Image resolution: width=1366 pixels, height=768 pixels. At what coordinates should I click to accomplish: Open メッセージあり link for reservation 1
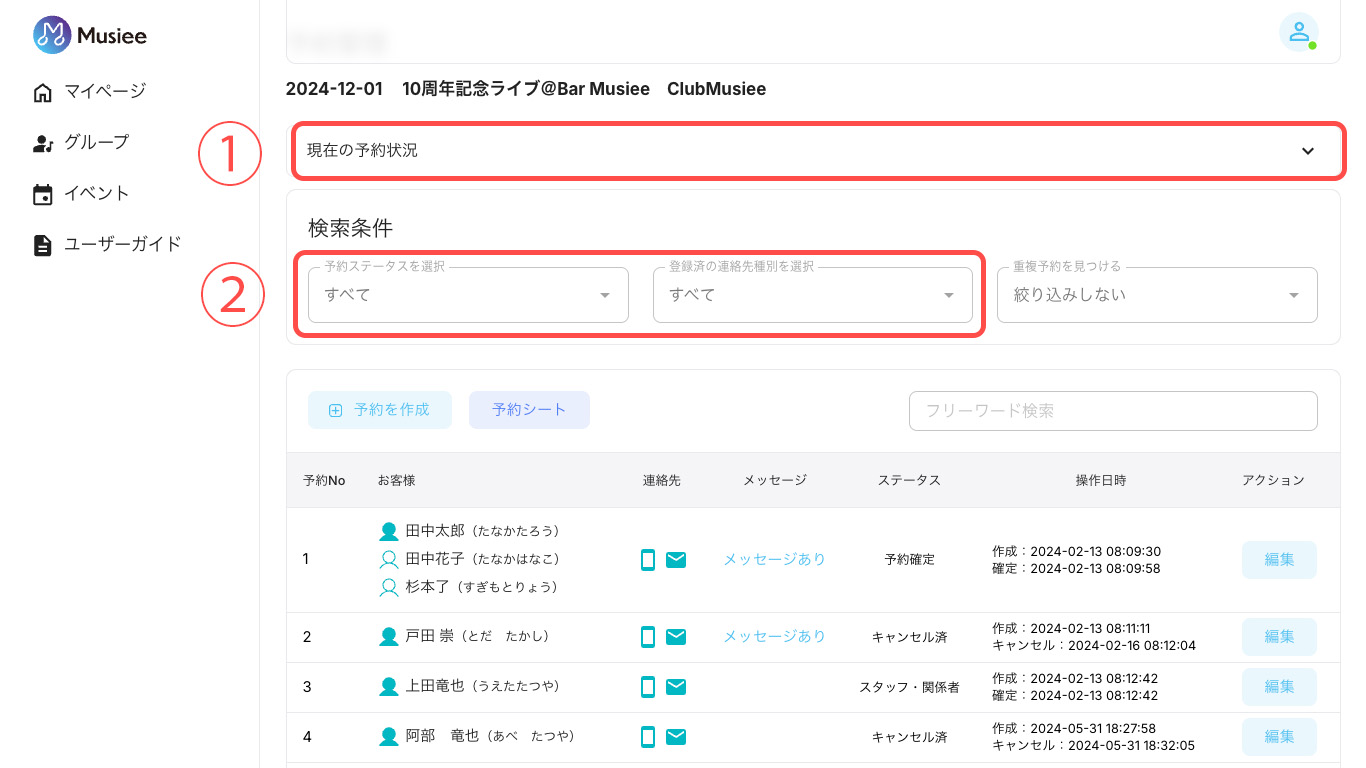coord(774,560)
